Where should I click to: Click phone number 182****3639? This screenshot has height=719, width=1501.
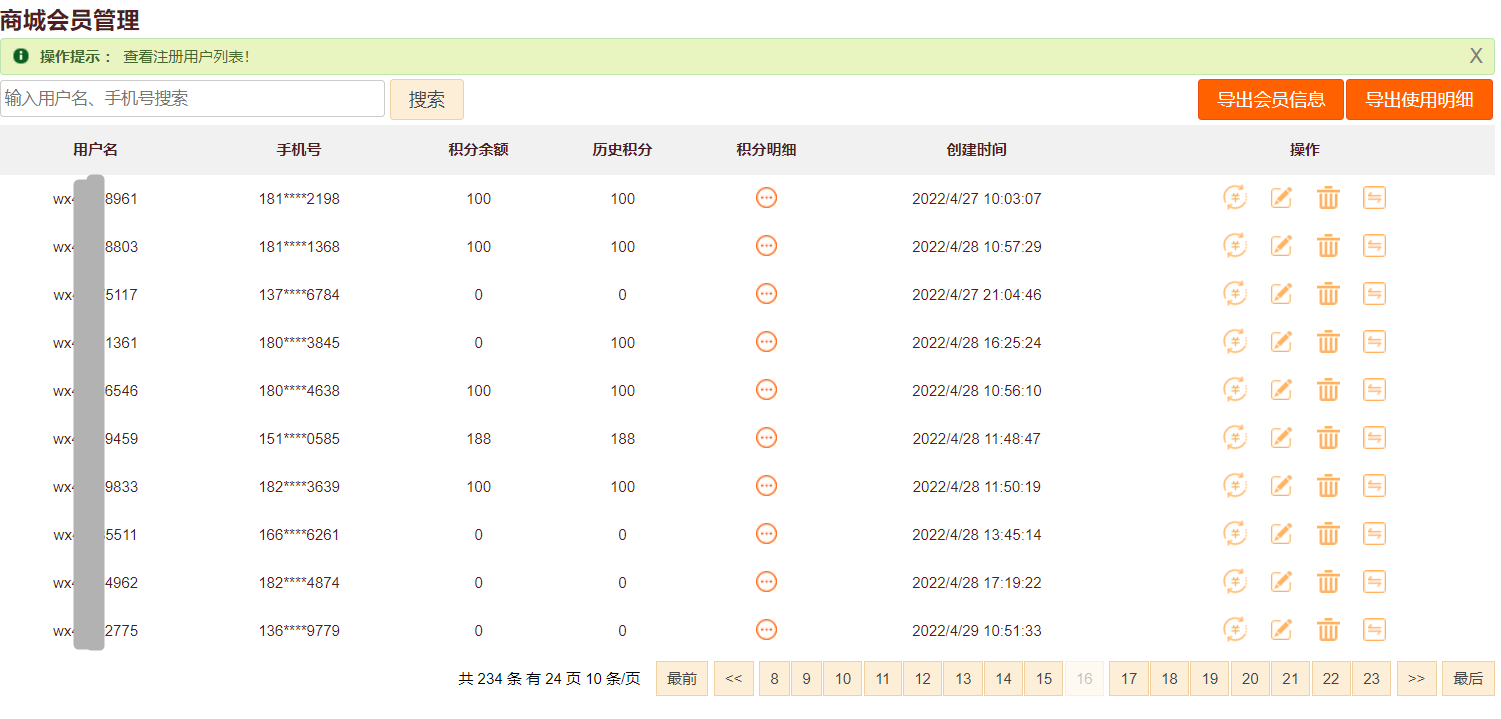click(x=299, y=487)
